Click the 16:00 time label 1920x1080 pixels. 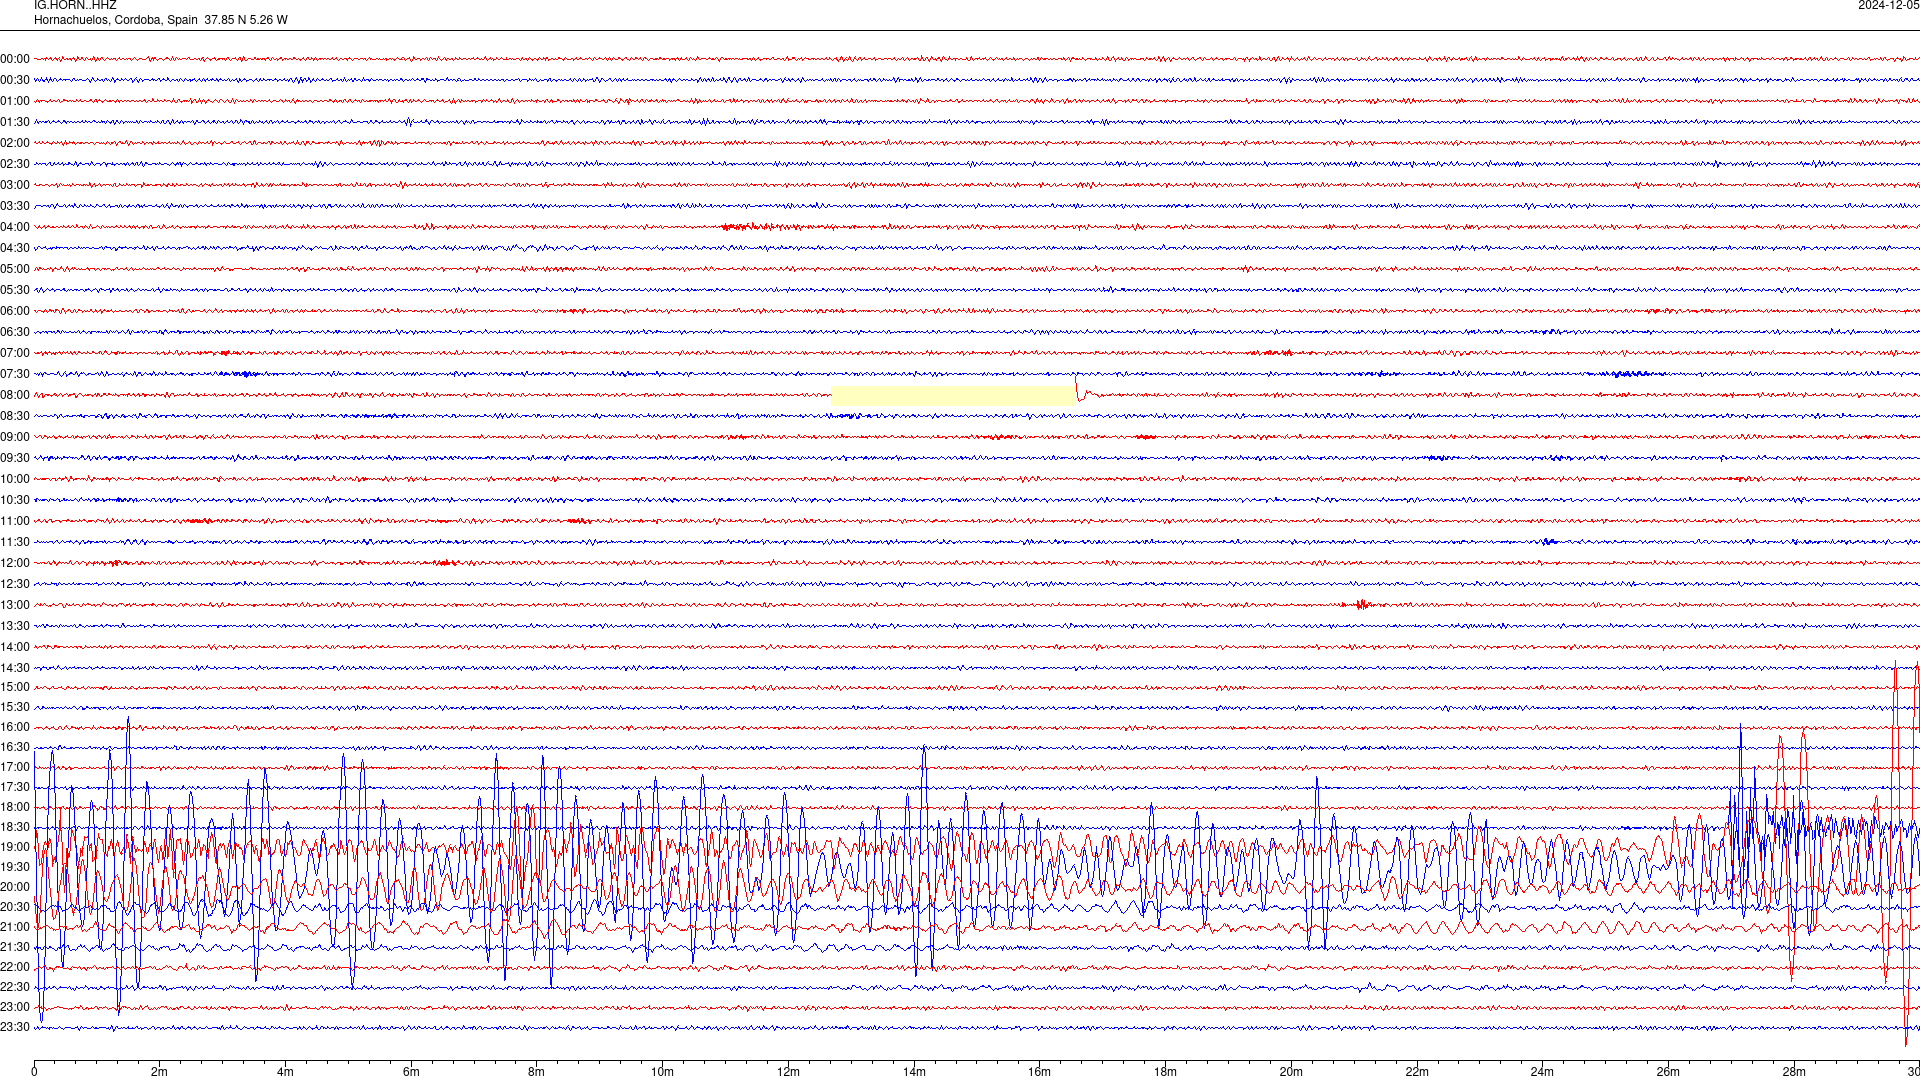pyautogui.click(x=15, y=727)
